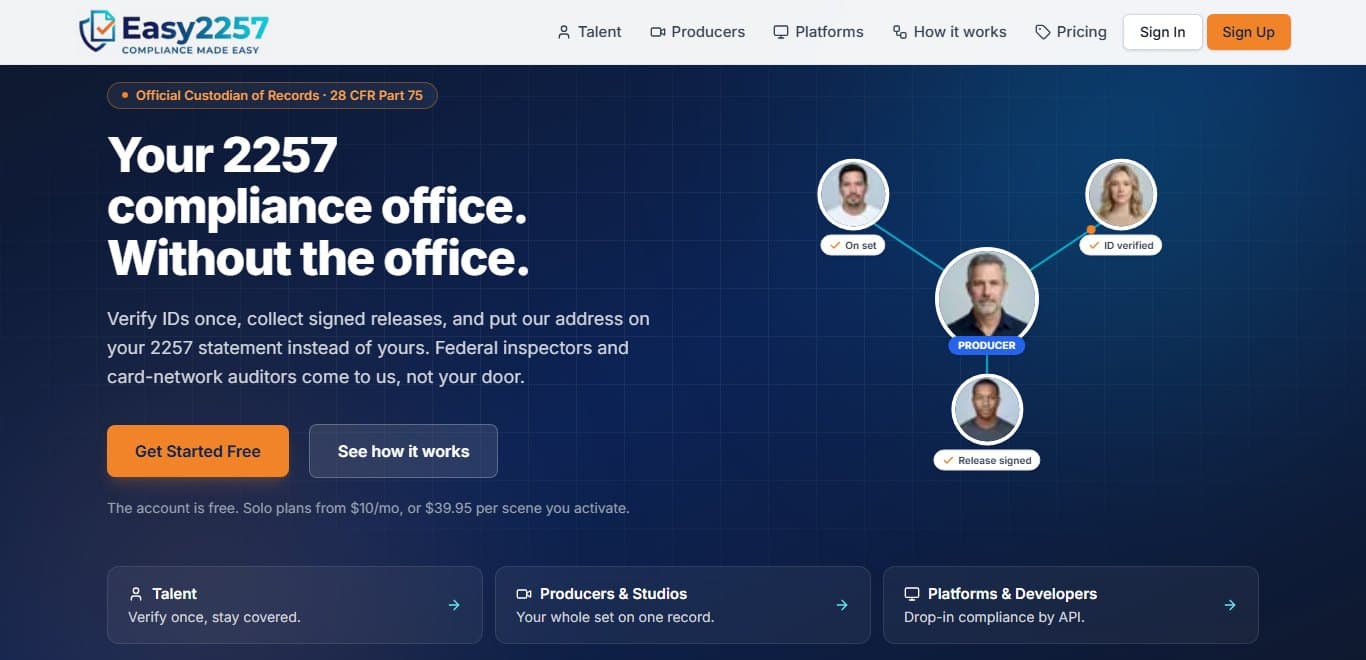1366x660 pixels.
Task: Click the workflow icon beside How it works
Action: pyautogui.click(x=899, y=32)
